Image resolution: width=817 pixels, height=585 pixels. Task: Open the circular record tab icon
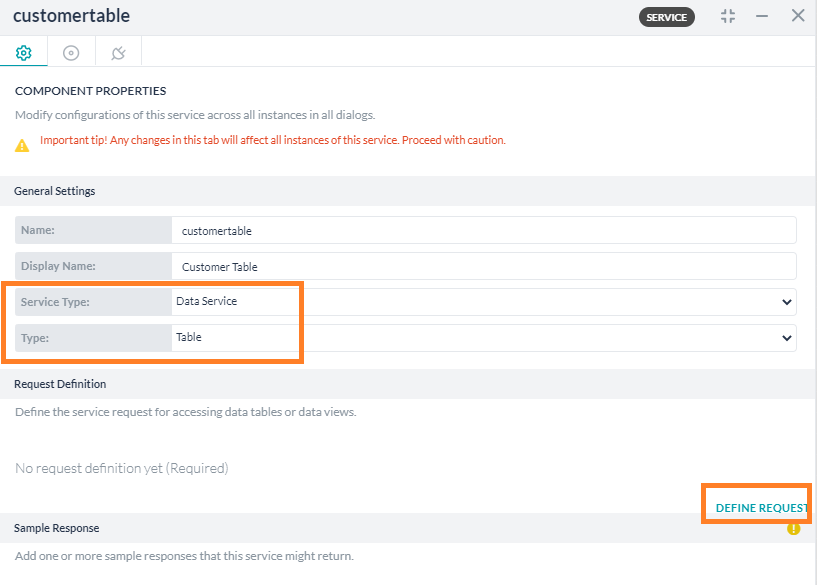click(70, 51)
